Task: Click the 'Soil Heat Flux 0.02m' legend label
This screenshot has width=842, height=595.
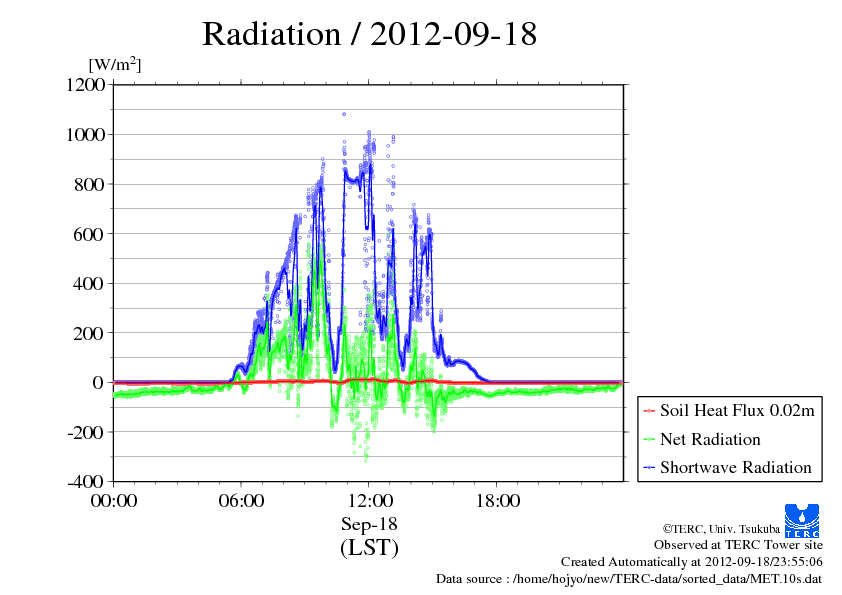Action: pos(737,411)
